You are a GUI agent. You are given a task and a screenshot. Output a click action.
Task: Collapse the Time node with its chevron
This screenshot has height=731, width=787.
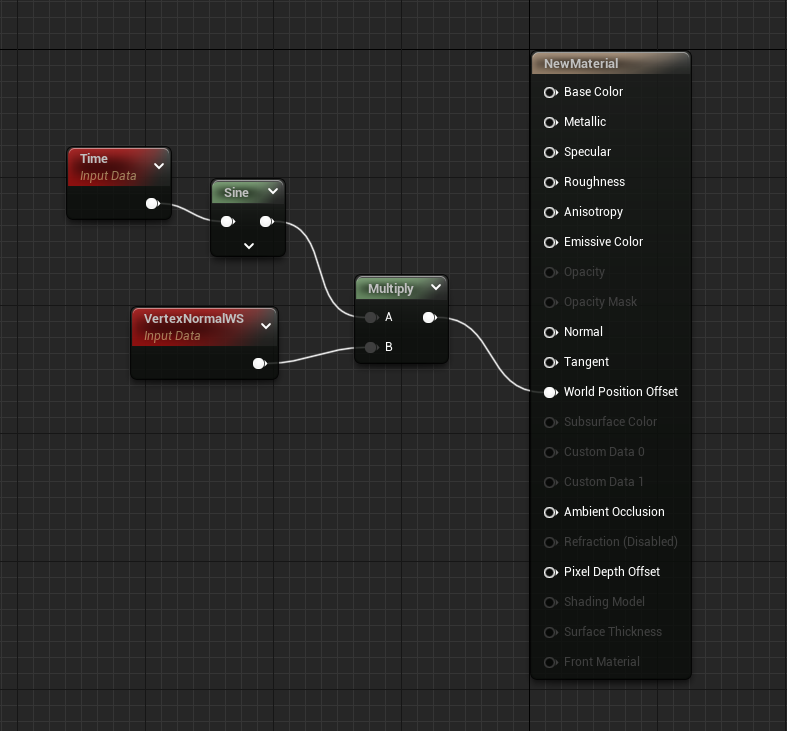[x=158, y=166]
